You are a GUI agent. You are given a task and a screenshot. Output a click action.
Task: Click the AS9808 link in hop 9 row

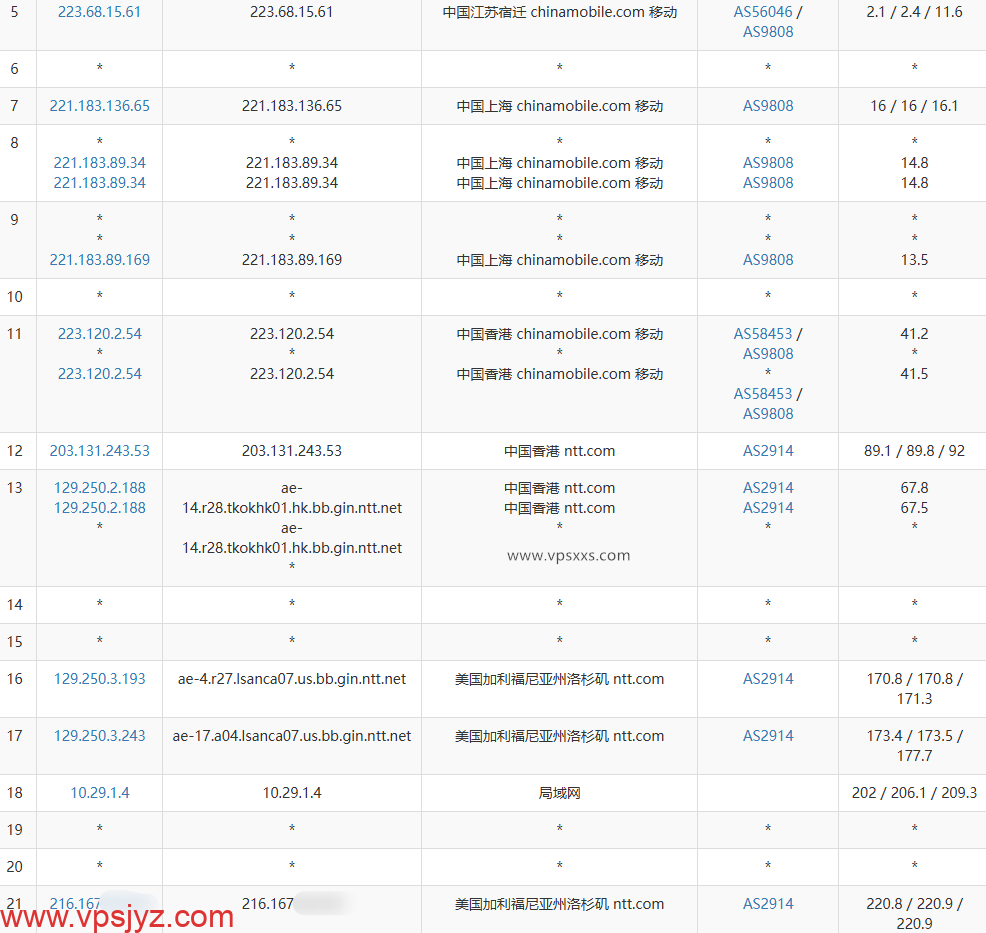tap(768, 260)
